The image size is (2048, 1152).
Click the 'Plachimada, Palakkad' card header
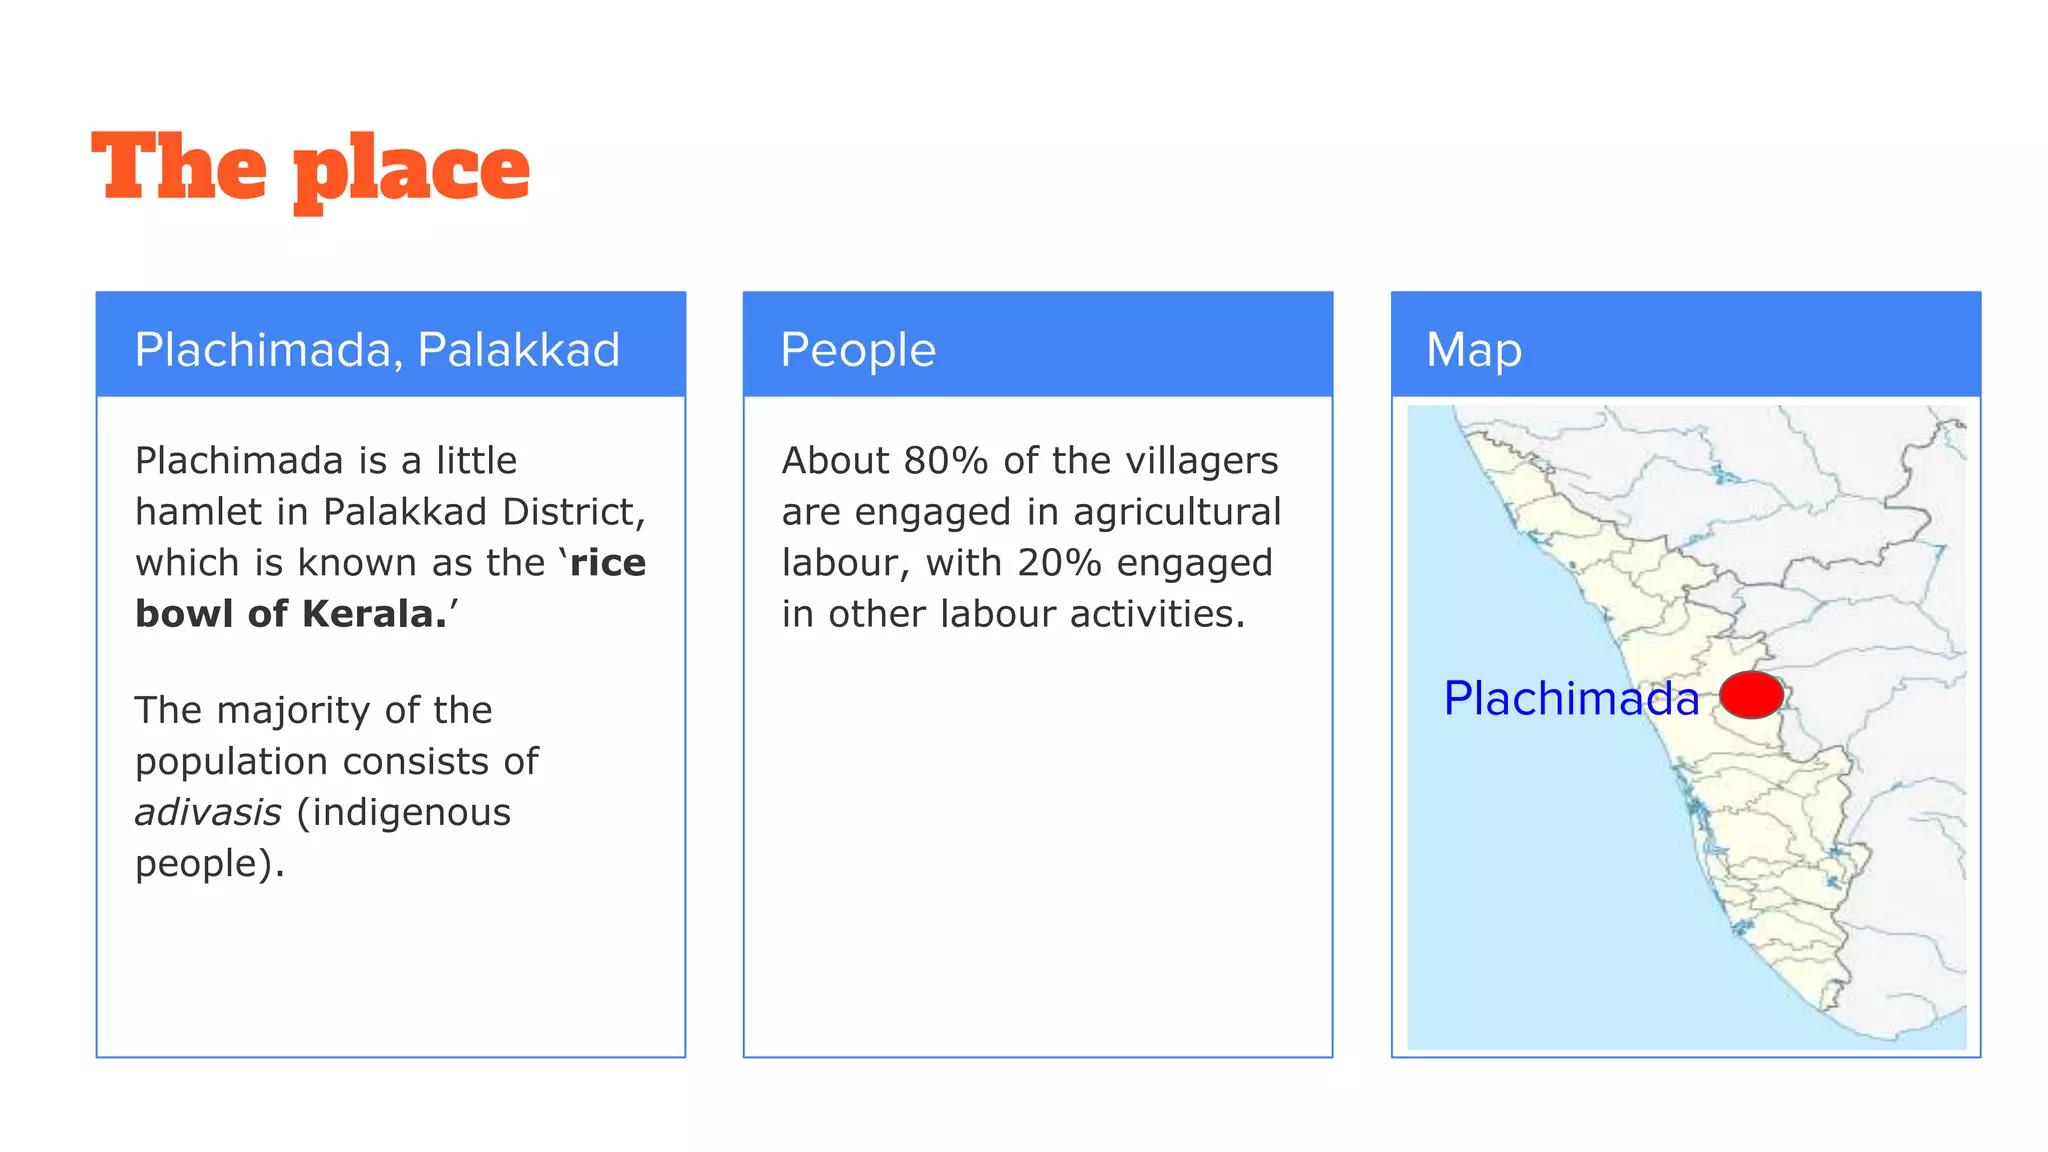coord(391,345)
